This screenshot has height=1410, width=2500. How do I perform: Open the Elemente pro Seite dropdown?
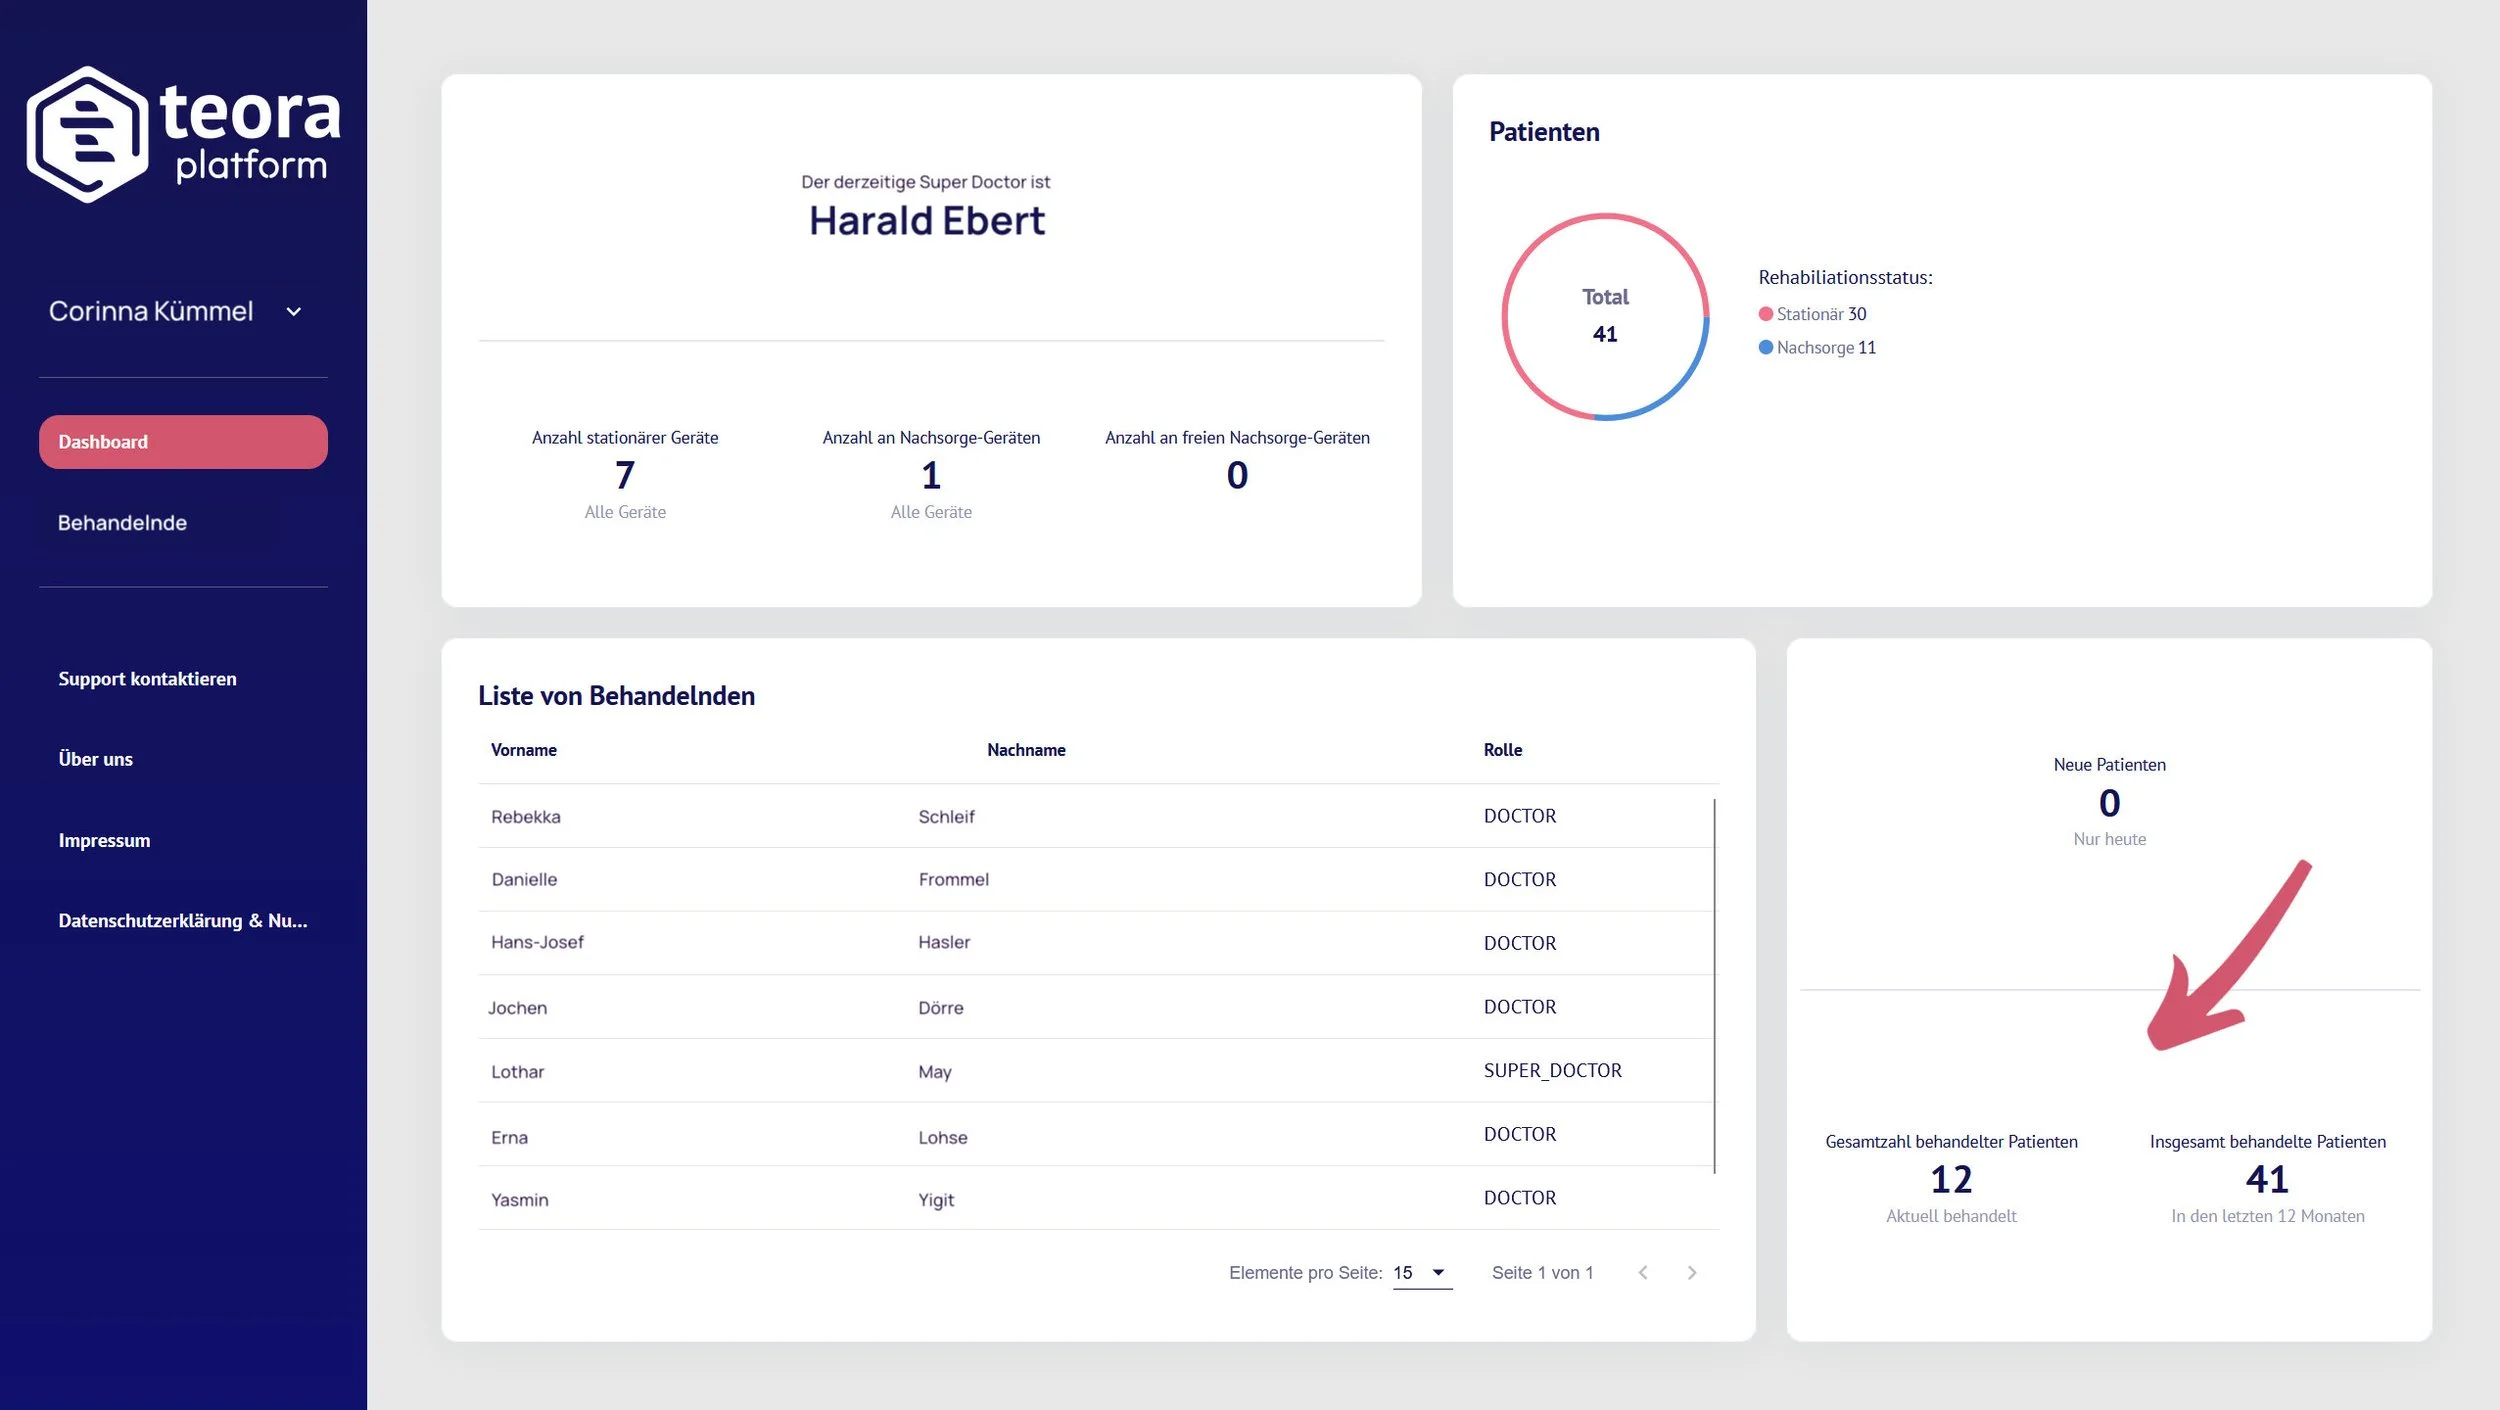coord(1422,1273)
